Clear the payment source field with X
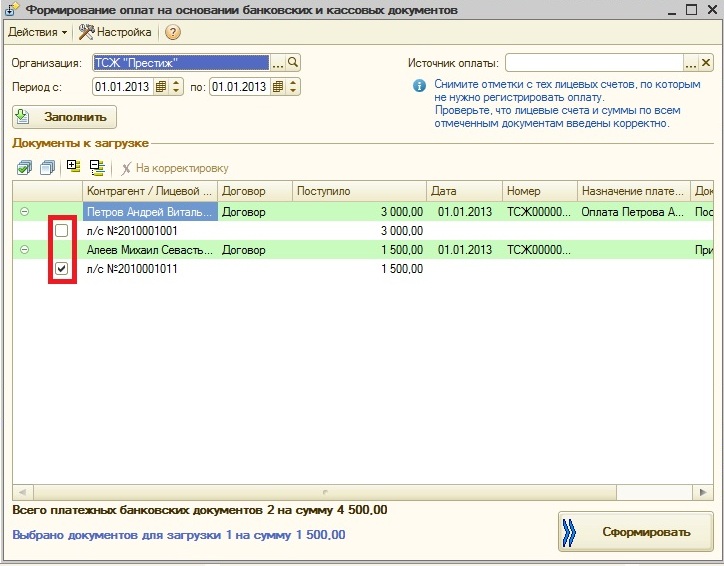The image size is (724, 566). pyautogui.click(x=706, y=63)
